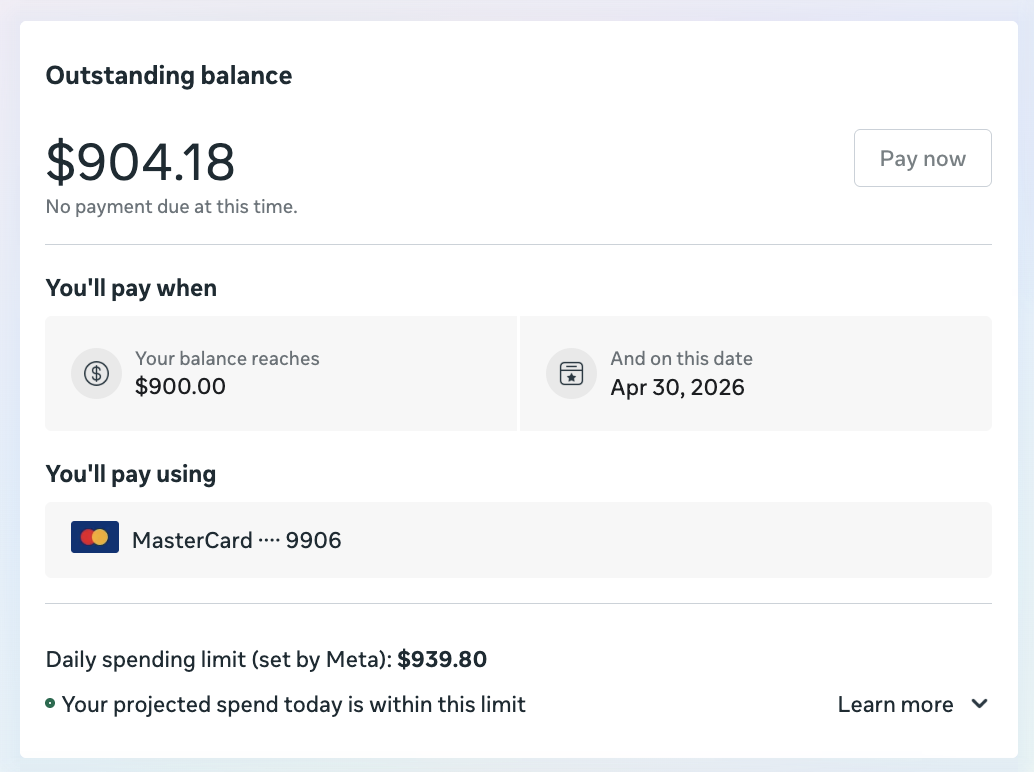The image size is (1034, 772).
Task: Click the MasterCard card logo icon
Action: 94,537
